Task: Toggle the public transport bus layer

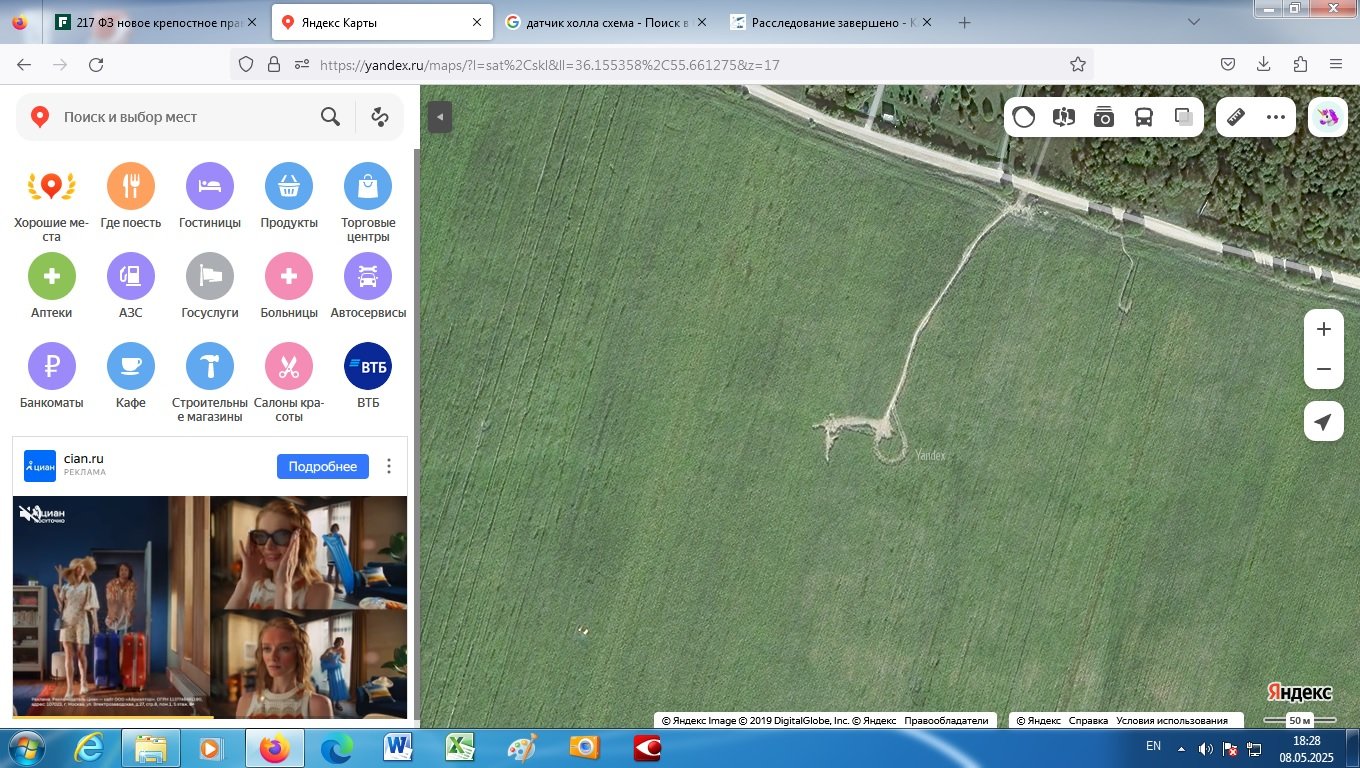Action: point(1144,117)
